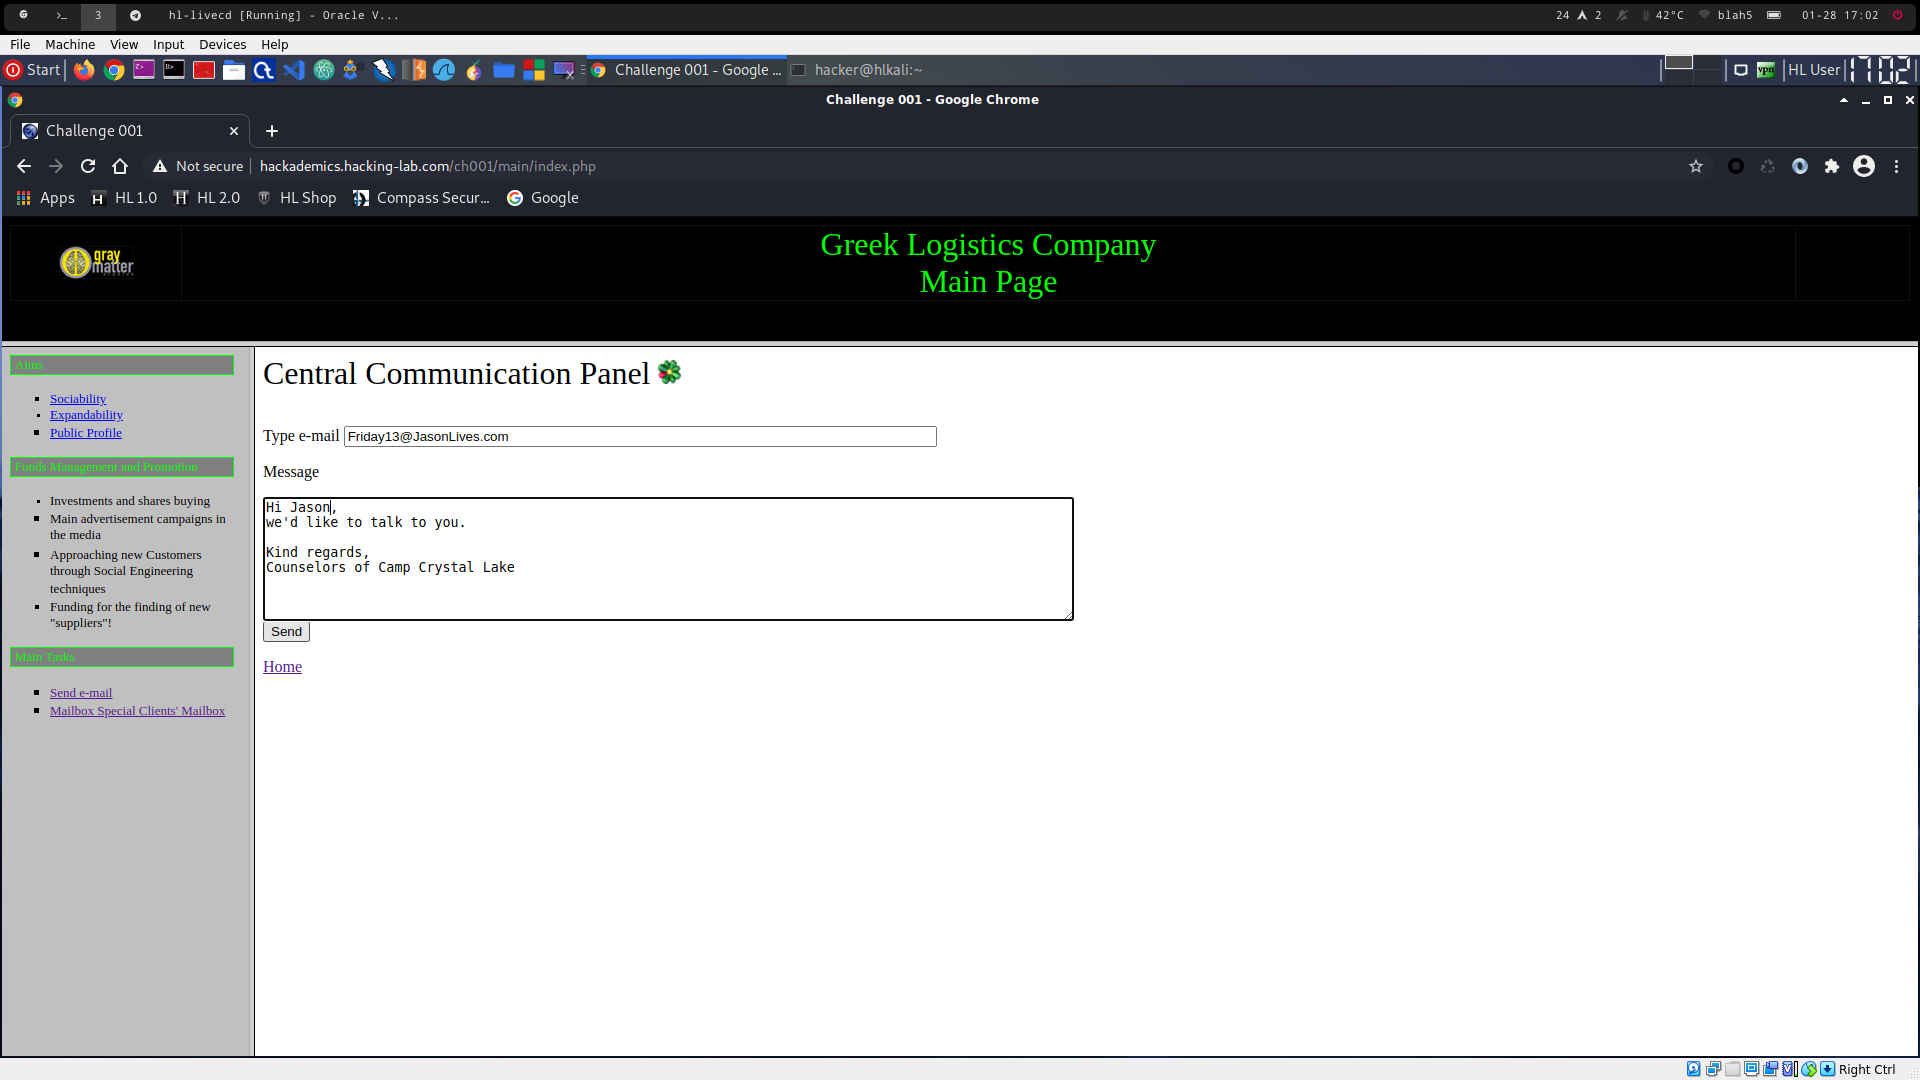Open a new browser tab
This screenshot has height=1080, width=1920.
tap(272, 131)
